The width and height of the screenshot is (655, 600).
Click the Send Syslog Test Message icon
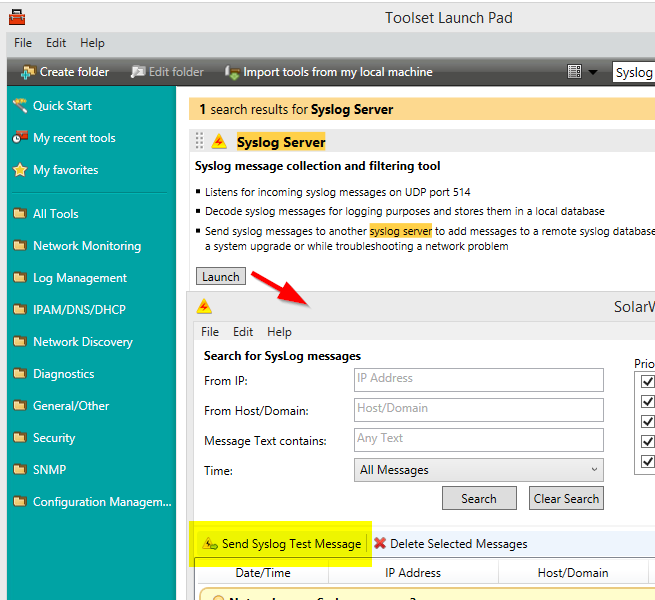[210, 544]
